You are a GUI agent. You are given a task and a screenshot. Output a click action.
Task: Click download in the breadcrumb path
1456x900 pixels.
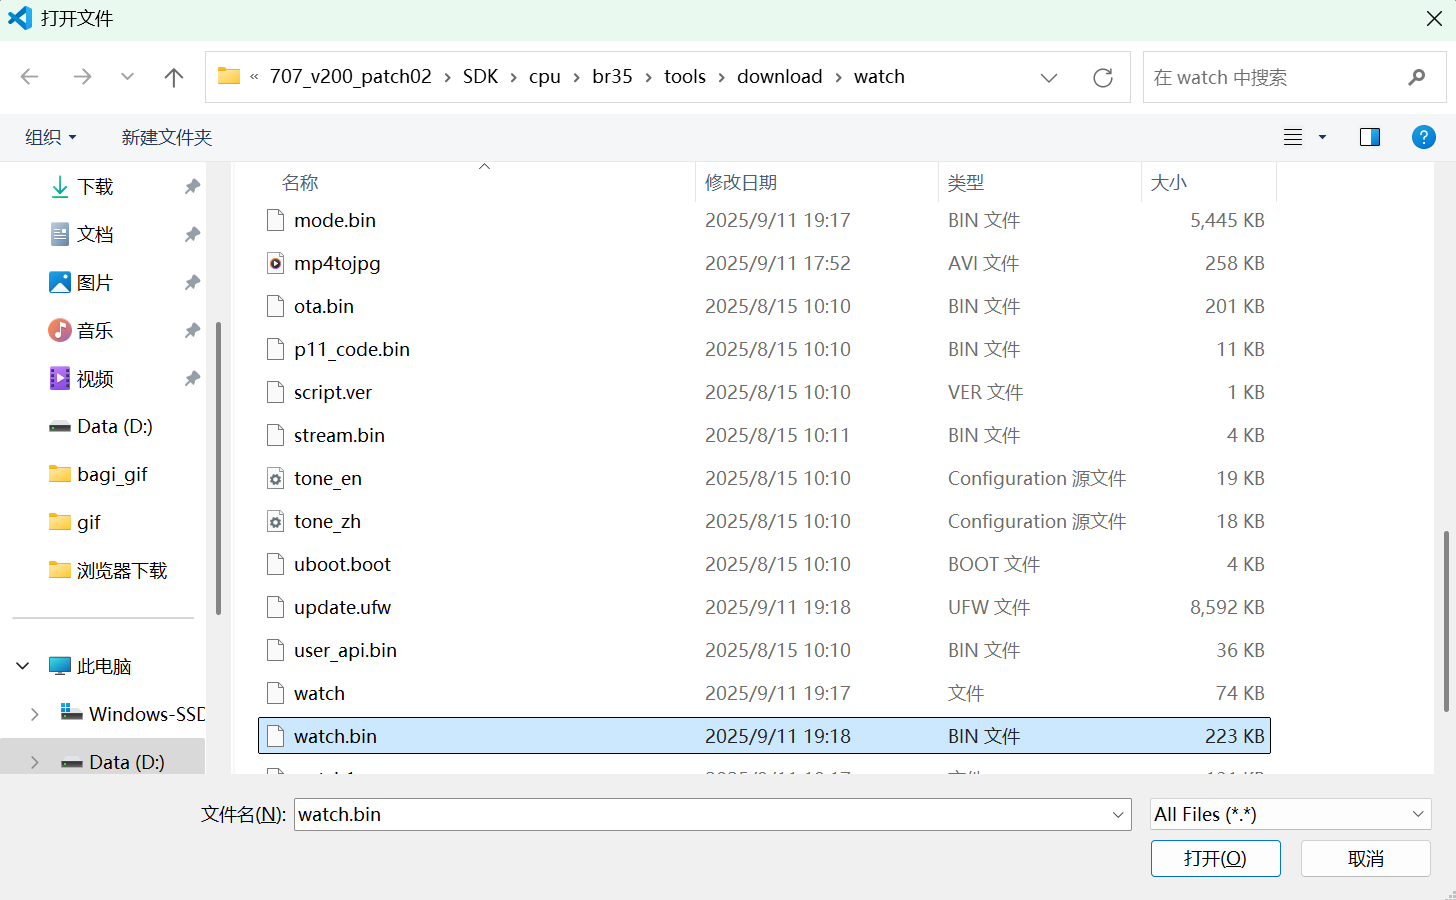pos(780,77)
